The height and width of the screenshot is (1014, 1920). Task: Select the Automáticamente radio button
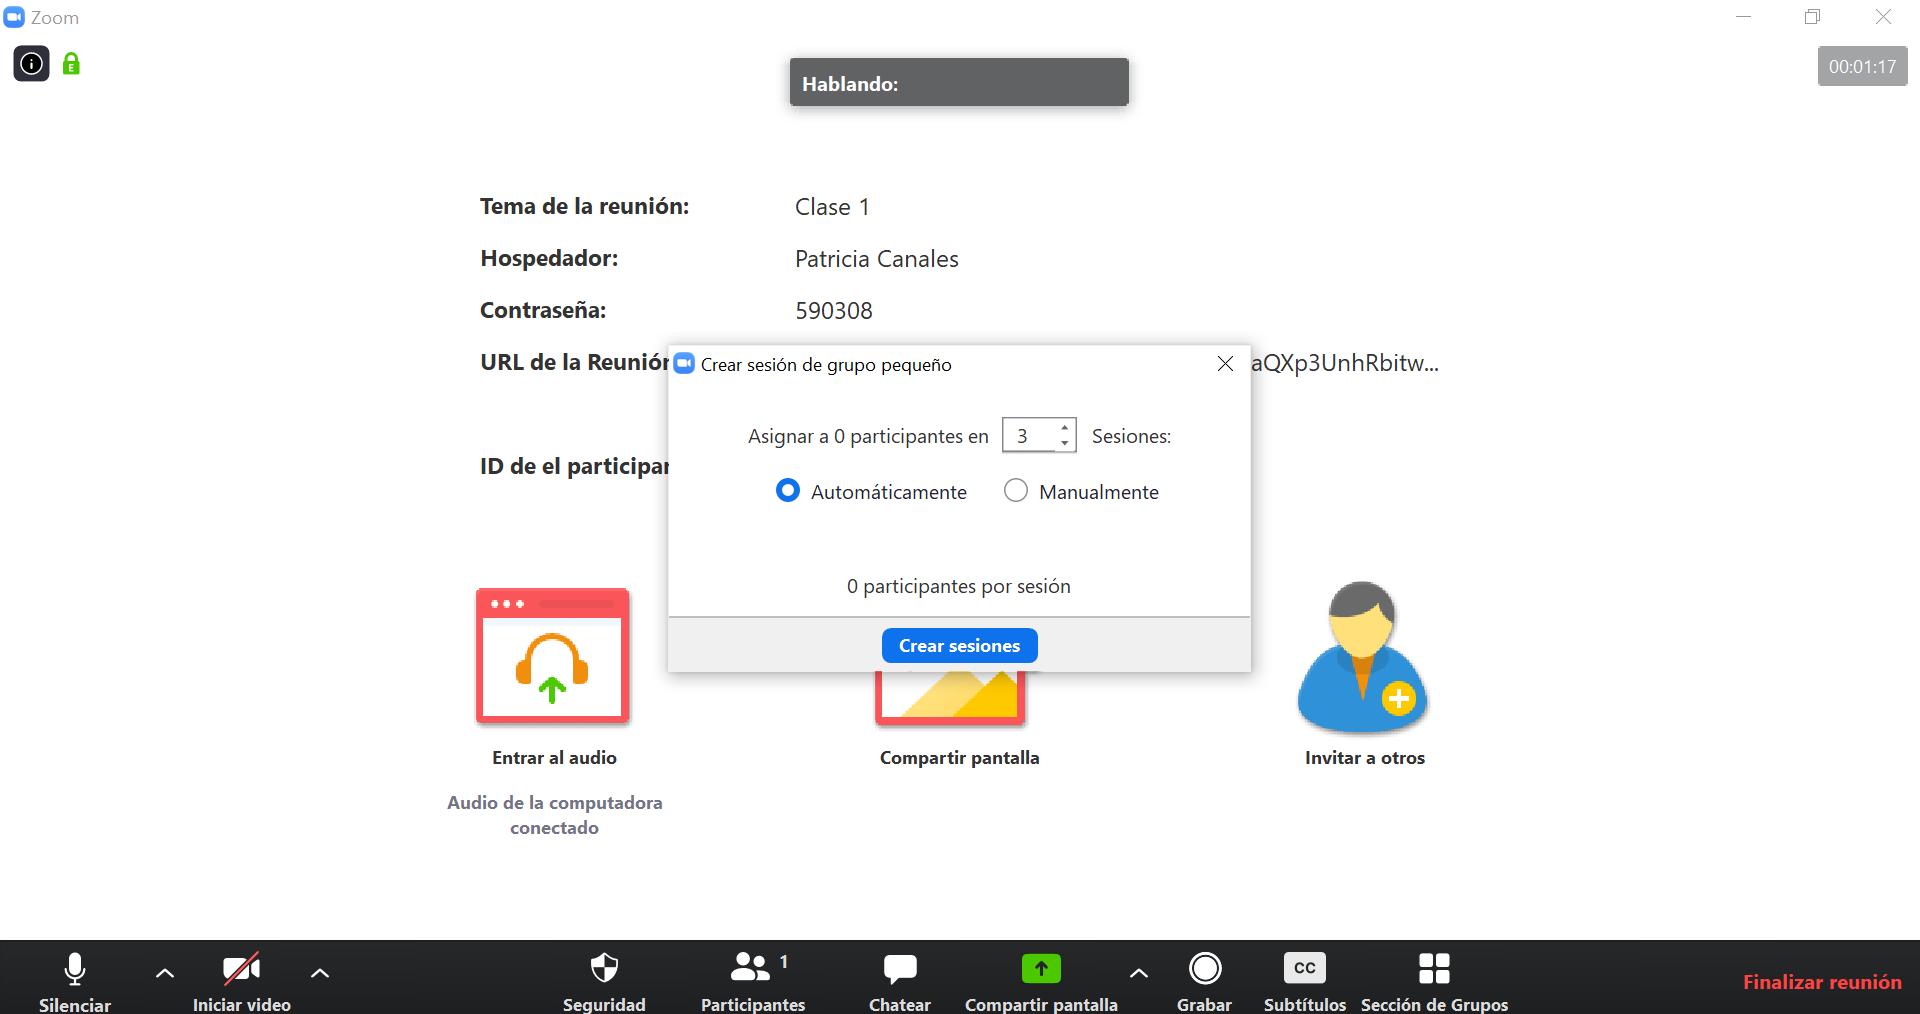pyautogui.click(x=788, y=490)
